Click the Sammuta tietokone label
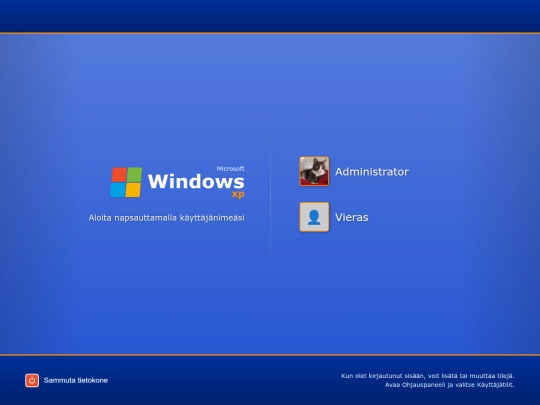 click(x=76, y=380)
